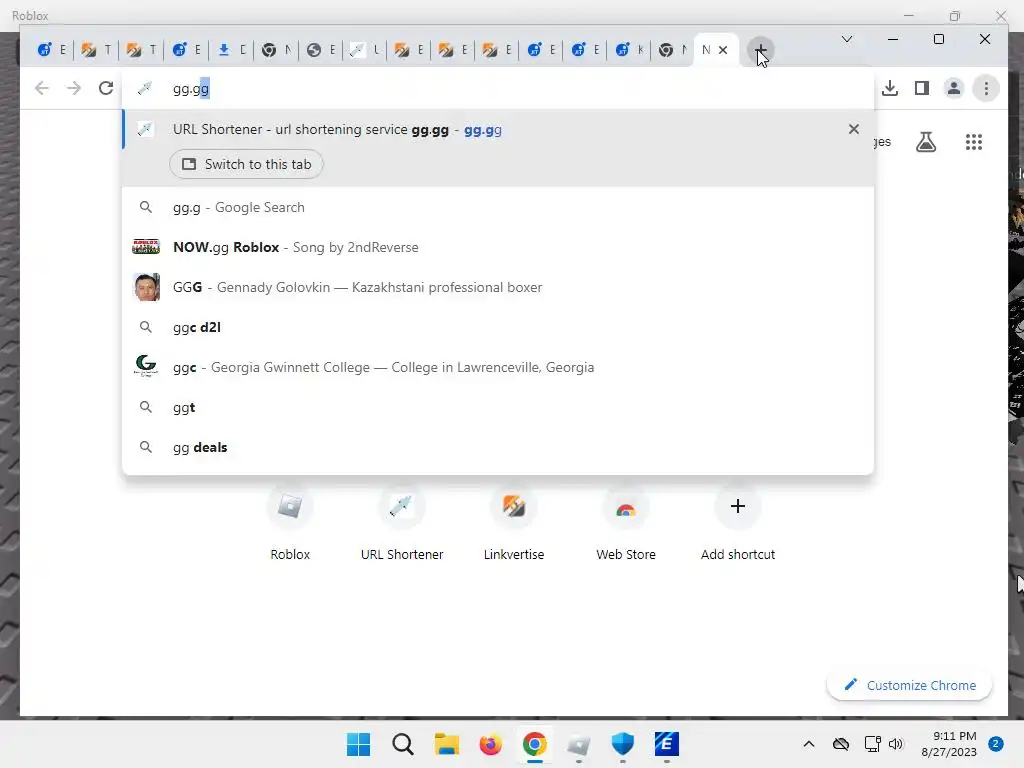The width and height of the screenshot is (1024, 768).
Task: Open a new tab with the plus button
Action: 760,50
